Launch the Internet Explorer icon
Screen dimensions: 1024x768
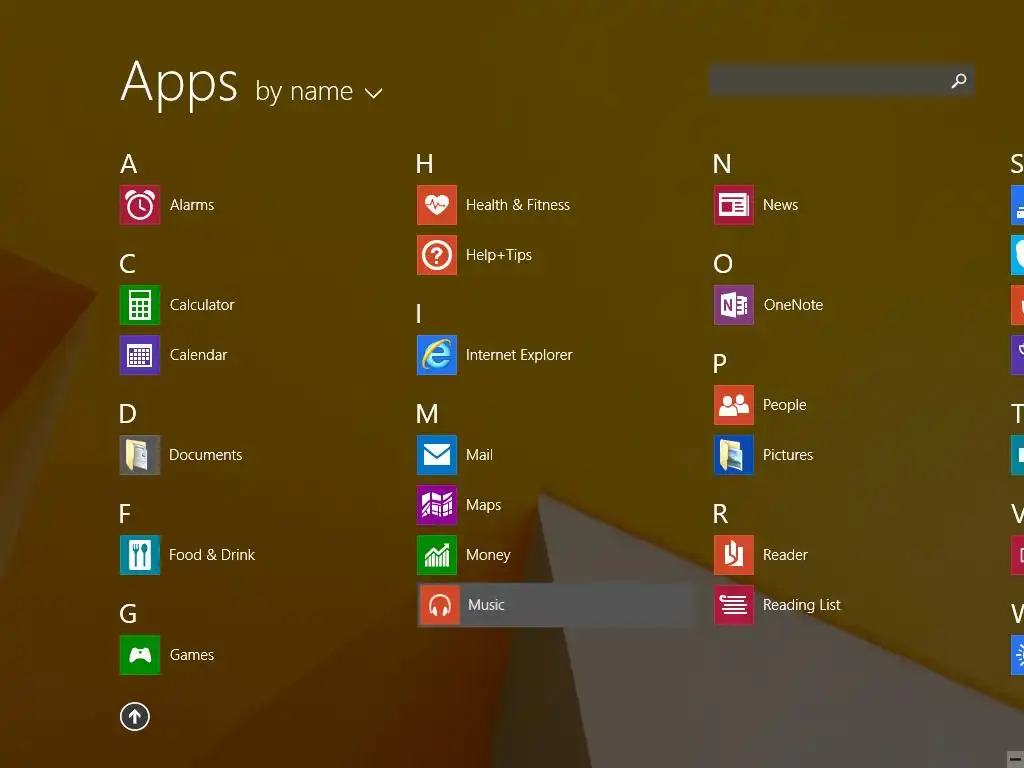[x=437, y=355]
